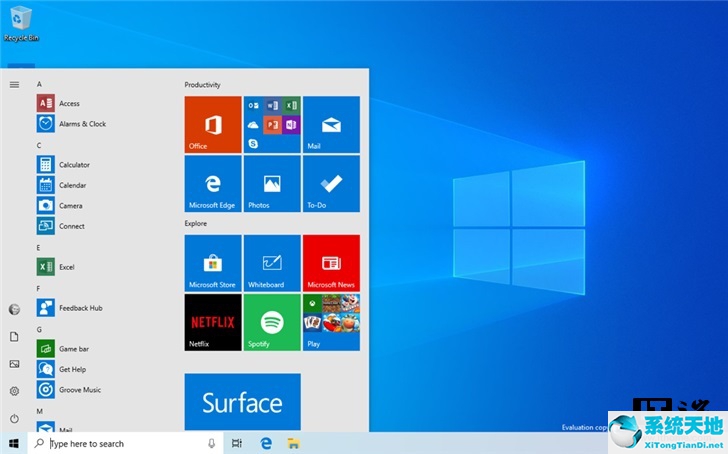Select the Recycle Bin desktop icon
The width and height of the screenshot is (728, 454).
coord(21,24)
